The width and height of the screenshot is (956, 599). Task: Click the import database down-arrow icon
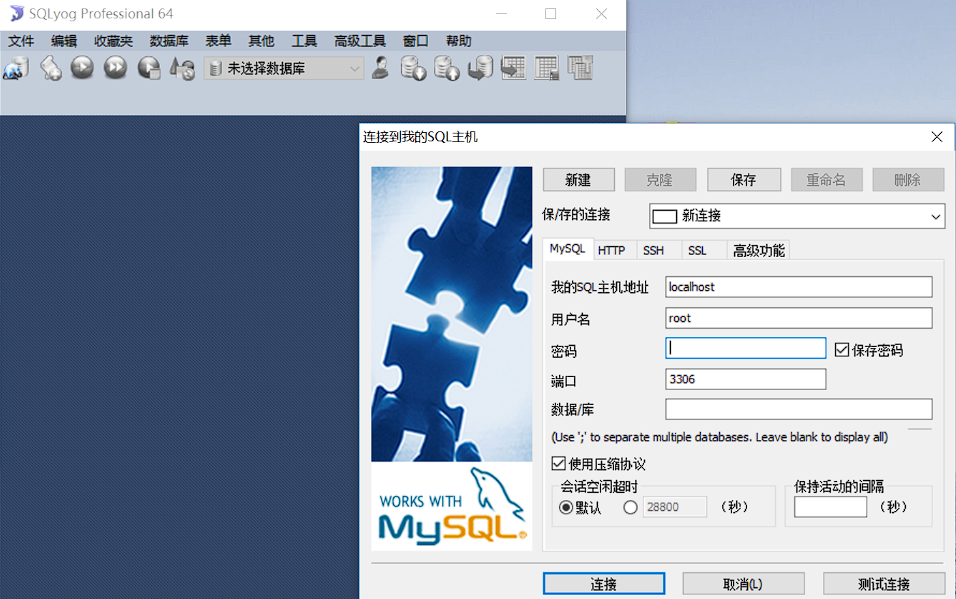tap(413, 68)
